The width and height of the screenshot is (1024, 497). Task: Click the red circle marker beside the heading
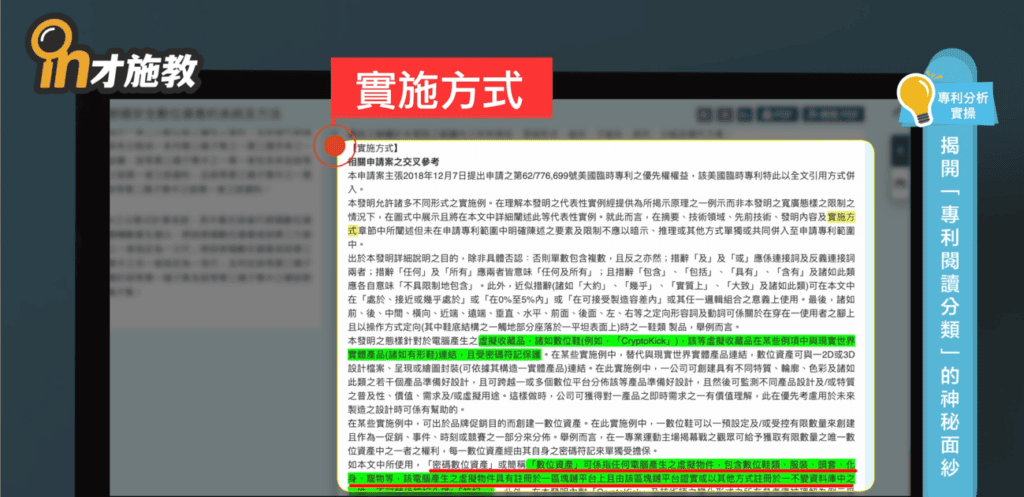point(329,146)
